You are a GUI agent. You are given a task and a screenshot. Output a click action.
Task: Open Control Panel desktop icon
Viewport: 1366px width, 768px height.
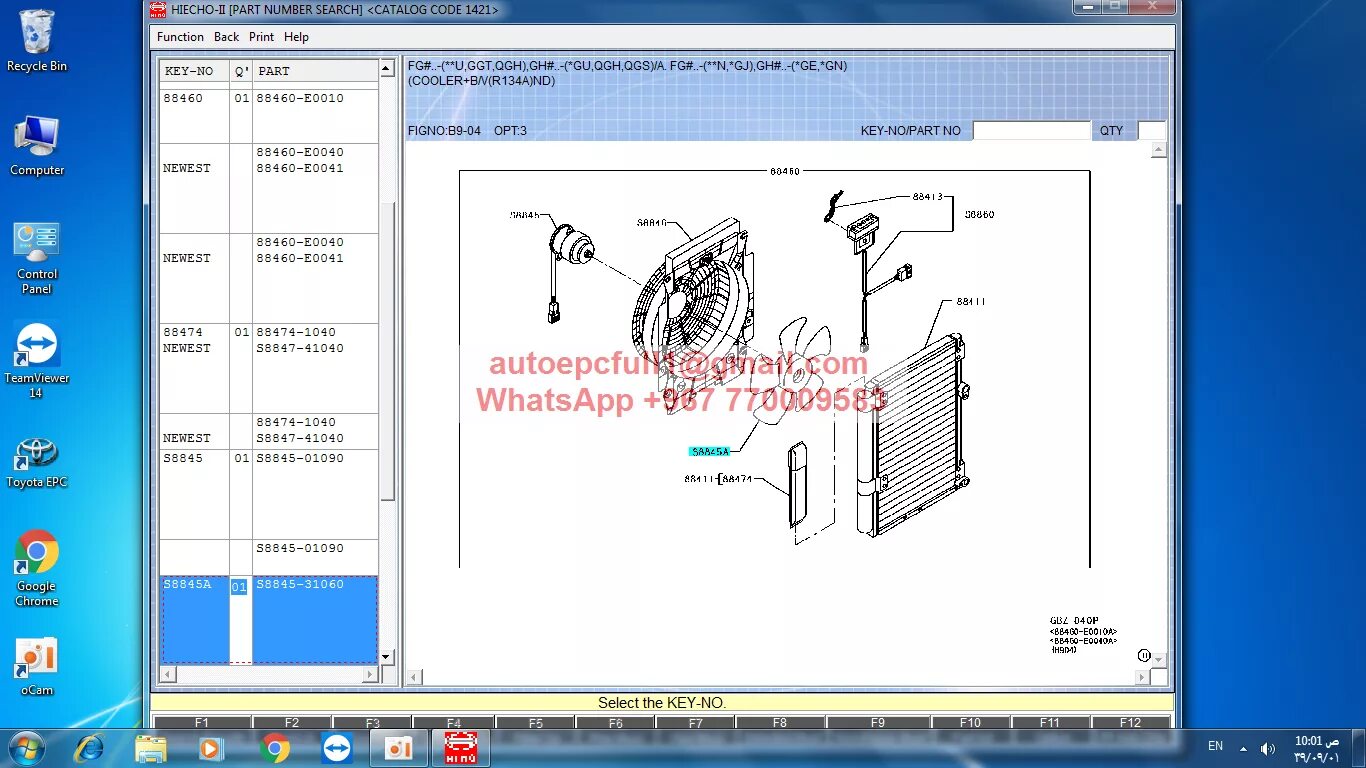(x=37, y=258)
